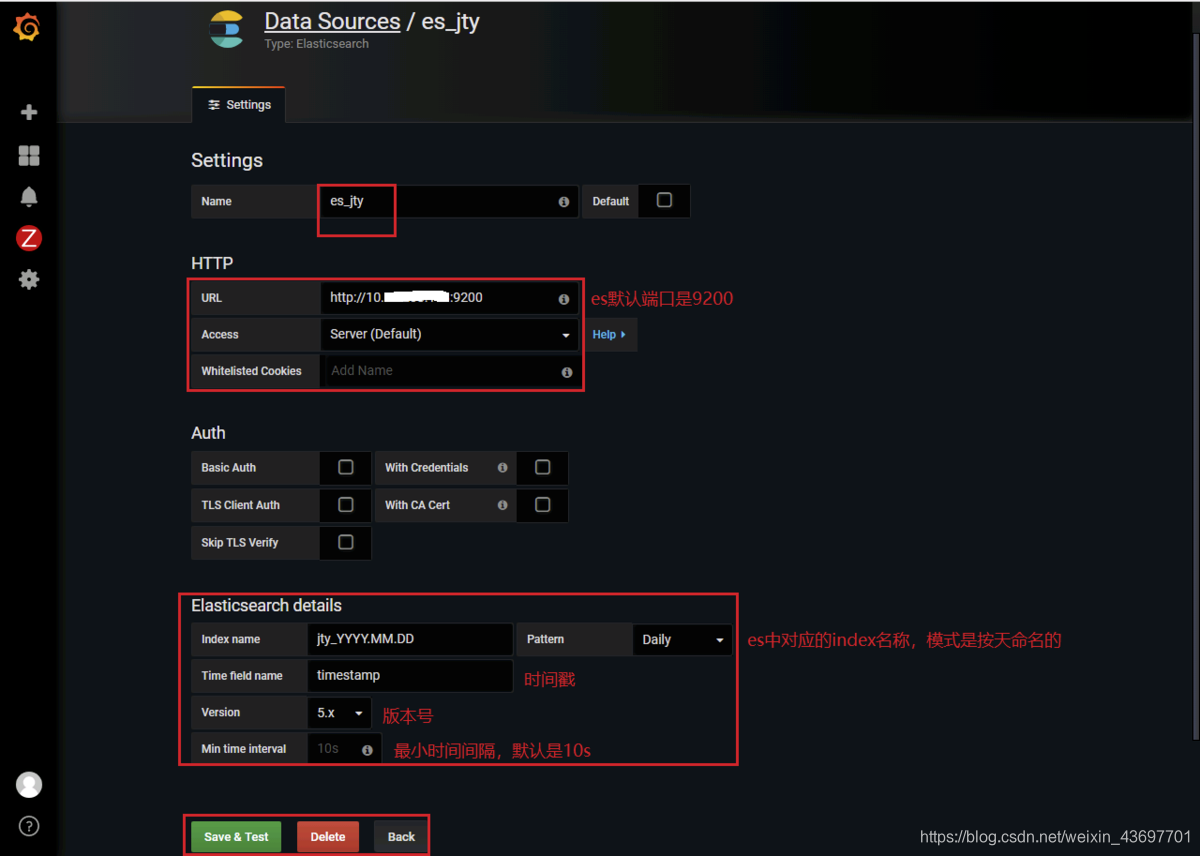Focus the Name input field
The width and height of the screenshot is (1200, 856).
[x=449, y=201]
